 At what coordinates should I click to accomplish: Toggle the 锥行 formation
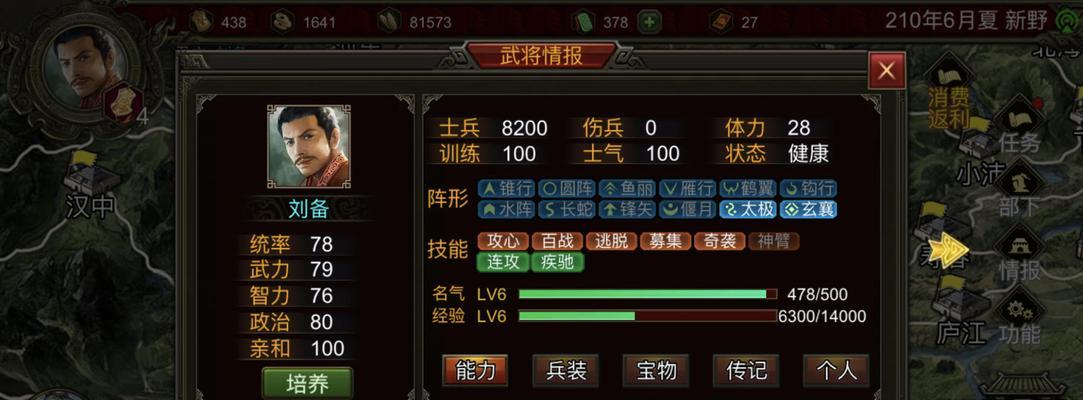click(x=506, y=188)
